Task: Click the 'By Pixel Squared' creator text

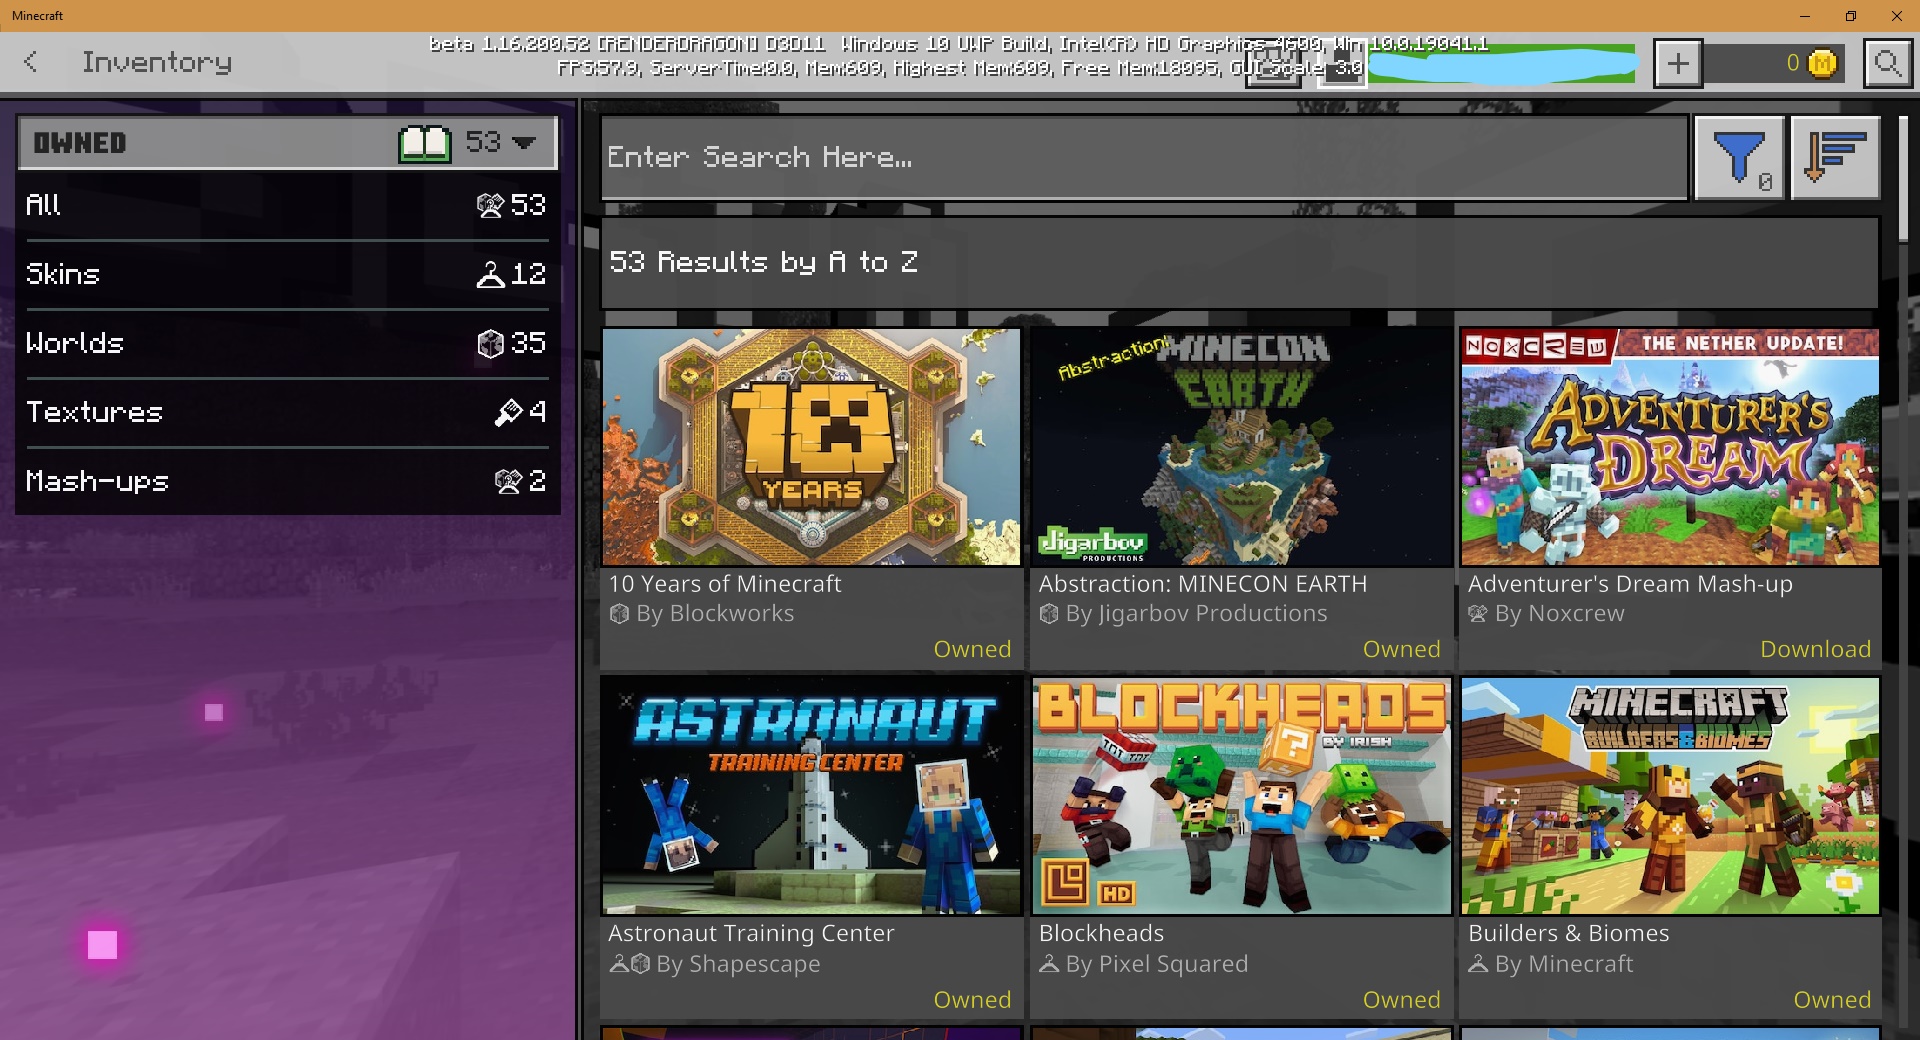Action: coord(1156,964)
